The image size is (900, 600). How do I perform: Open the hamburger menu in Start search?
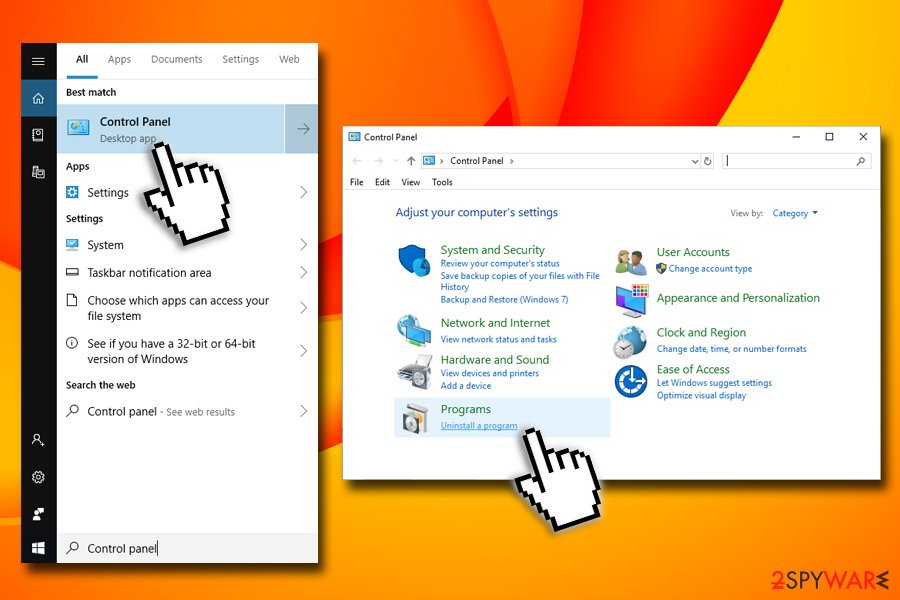(38, 61)
